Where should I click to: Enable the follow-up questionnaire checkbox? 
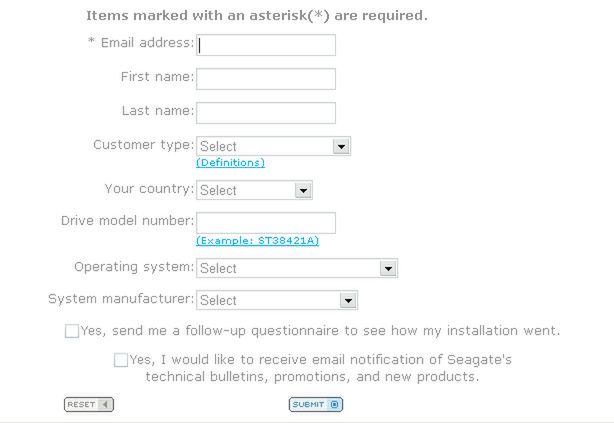[x=72, y=331]
